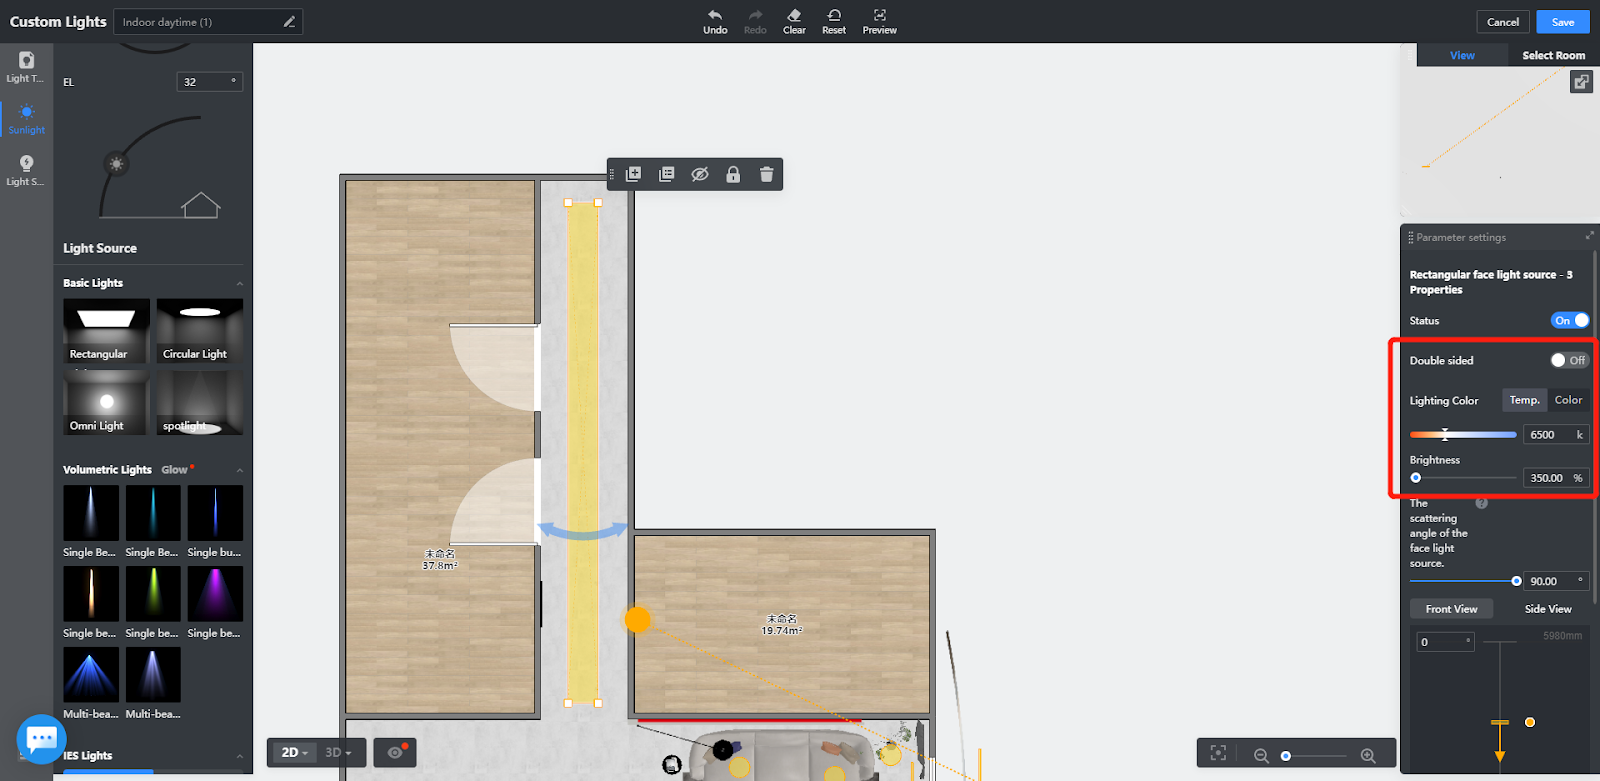Screen dimensions: 1600x781
Task: Switch Lighting Color to Color tab
Action: (1568, 400)
